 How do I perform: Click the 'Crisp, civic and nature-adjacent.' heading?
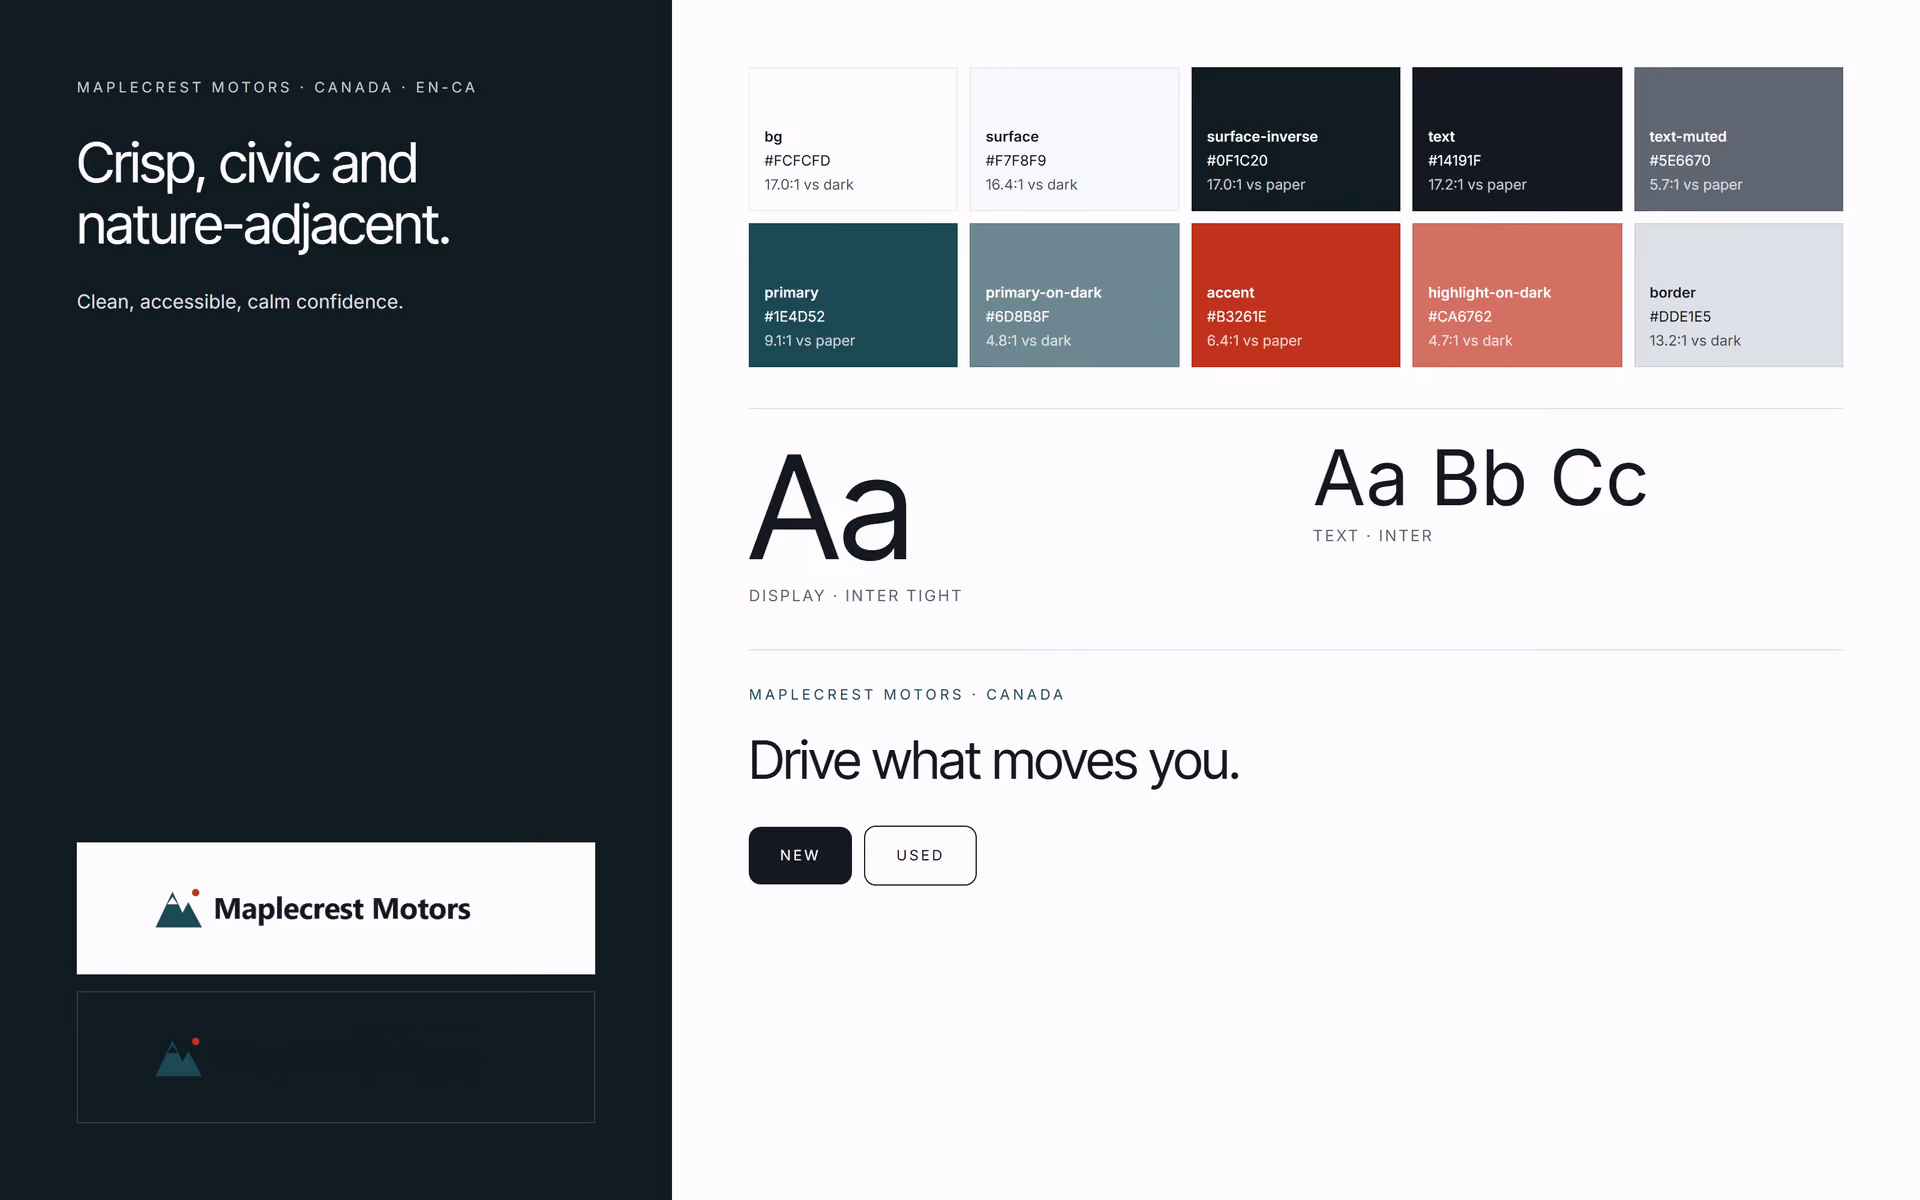click(264, 194)
